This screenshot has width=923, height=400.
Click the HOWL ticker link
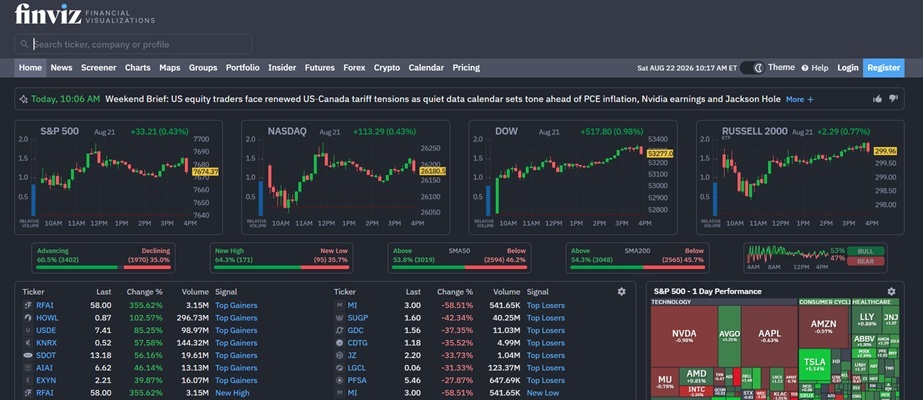tap(47, 318)
